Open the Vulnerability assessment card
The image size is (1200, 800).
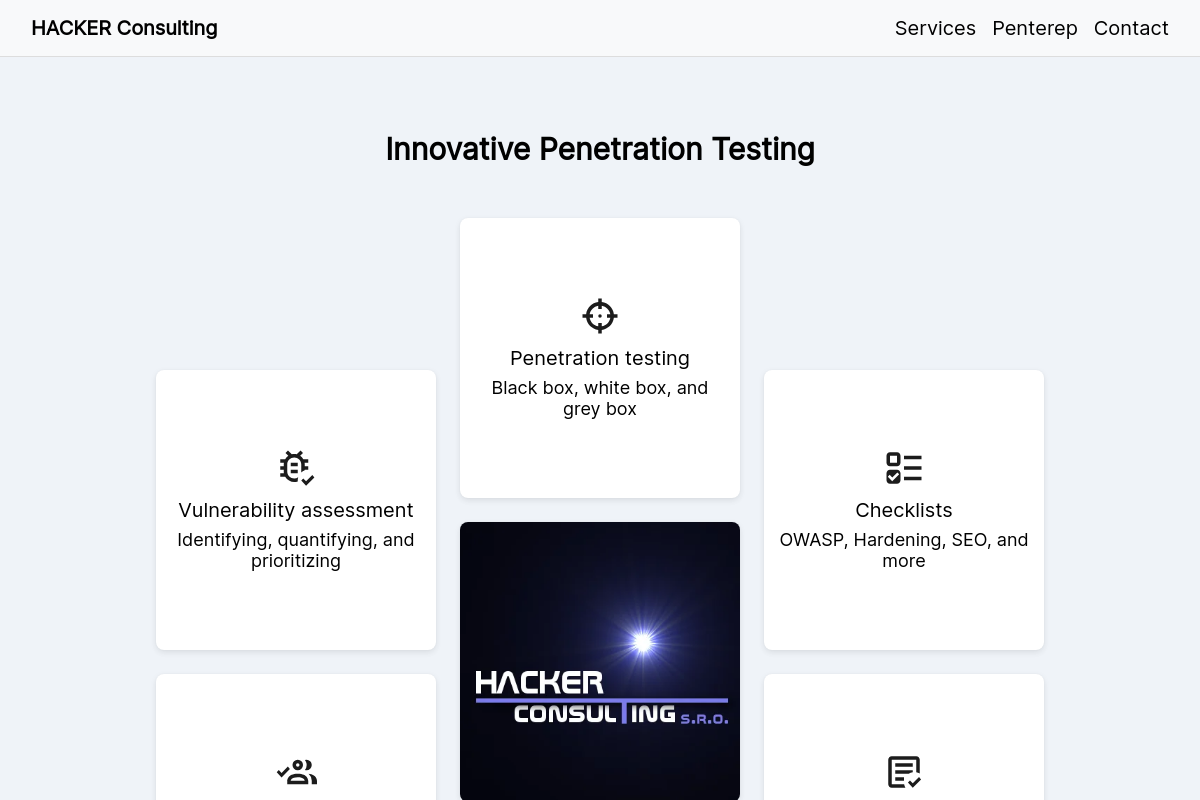296,510
